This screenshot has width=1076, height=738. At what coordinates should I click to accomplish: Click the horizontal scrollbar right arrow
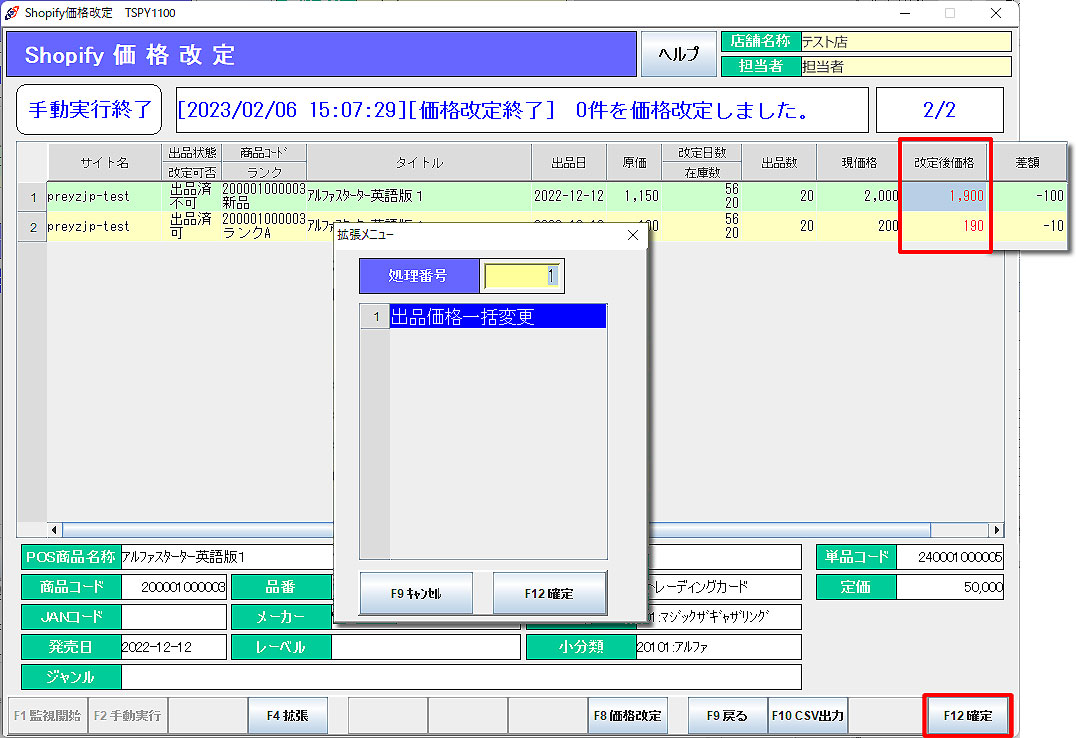[996, 529]
